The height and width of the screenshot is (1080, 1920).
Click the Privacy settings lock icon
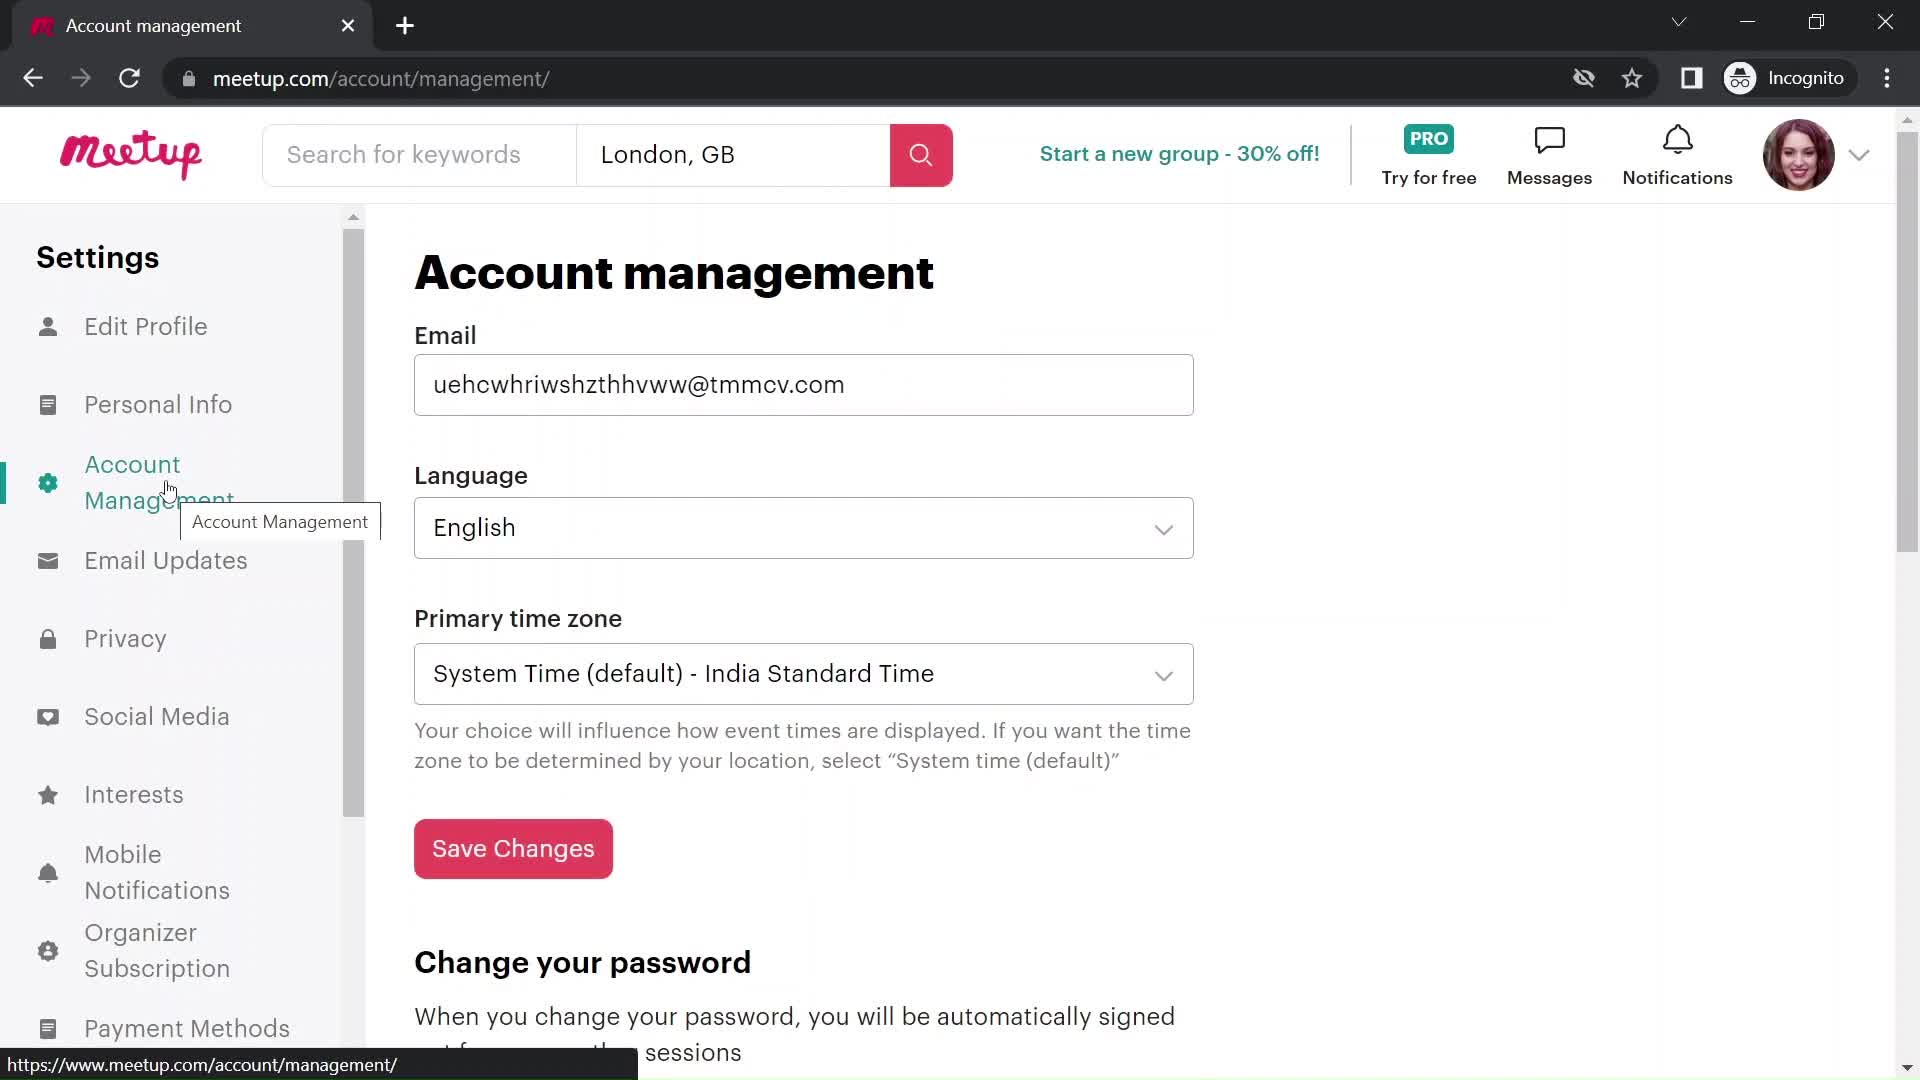tap(47, 638)
